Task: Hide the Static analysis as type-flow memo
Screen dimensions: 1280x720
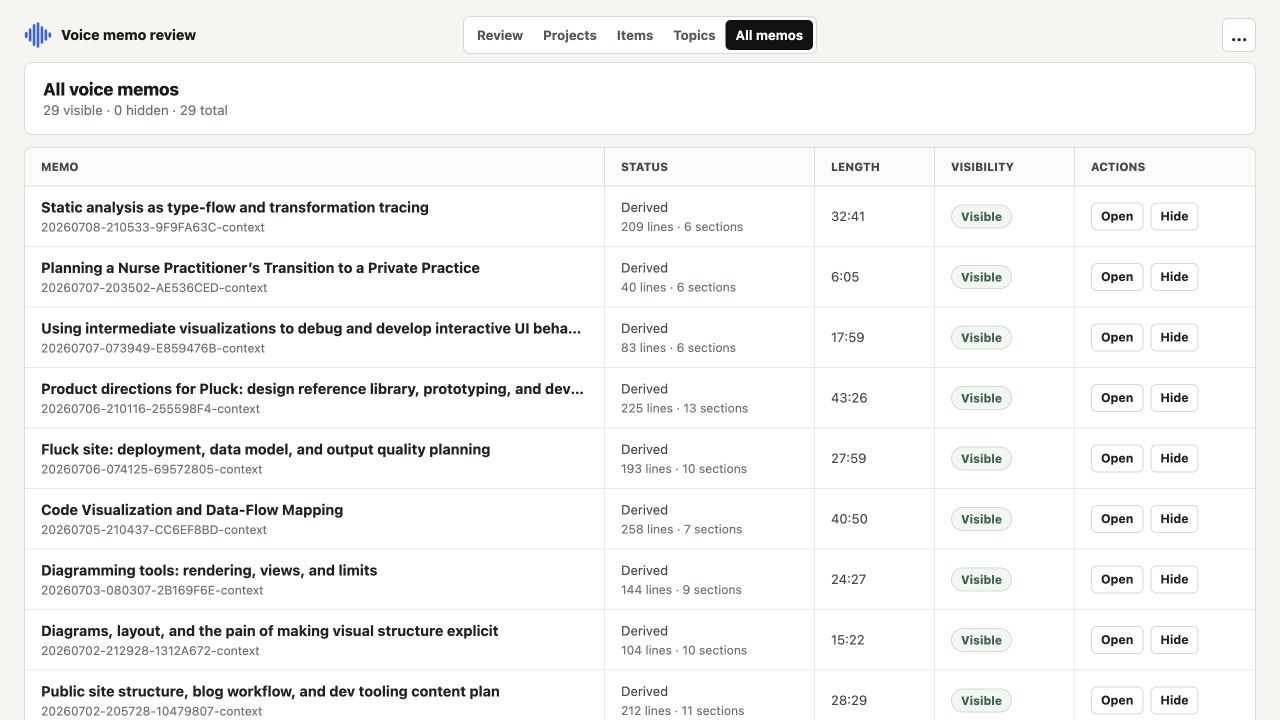Action: pyautogui.click(x=1174, y=216)
